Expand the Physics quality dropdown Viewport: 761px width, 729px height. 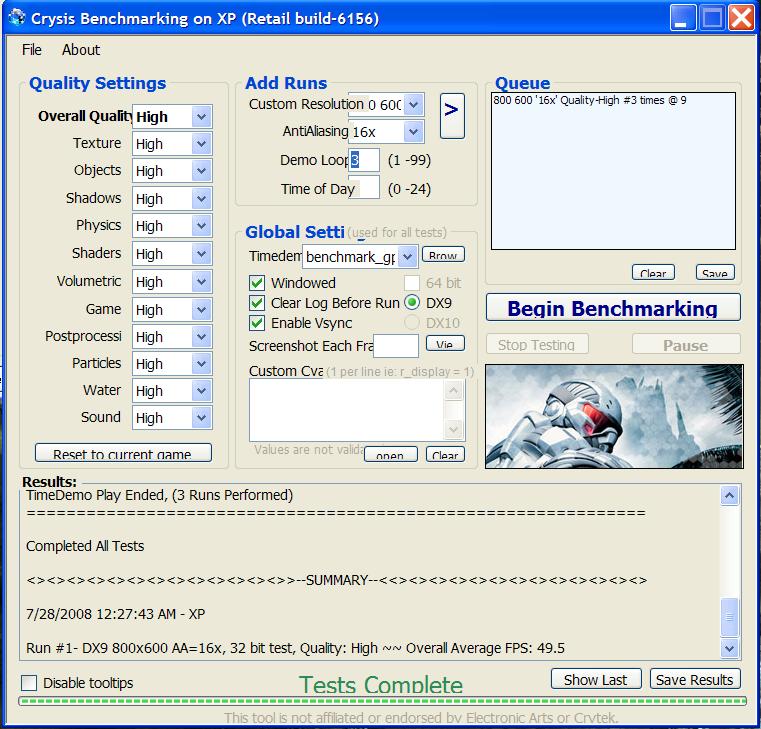point(201,226)
